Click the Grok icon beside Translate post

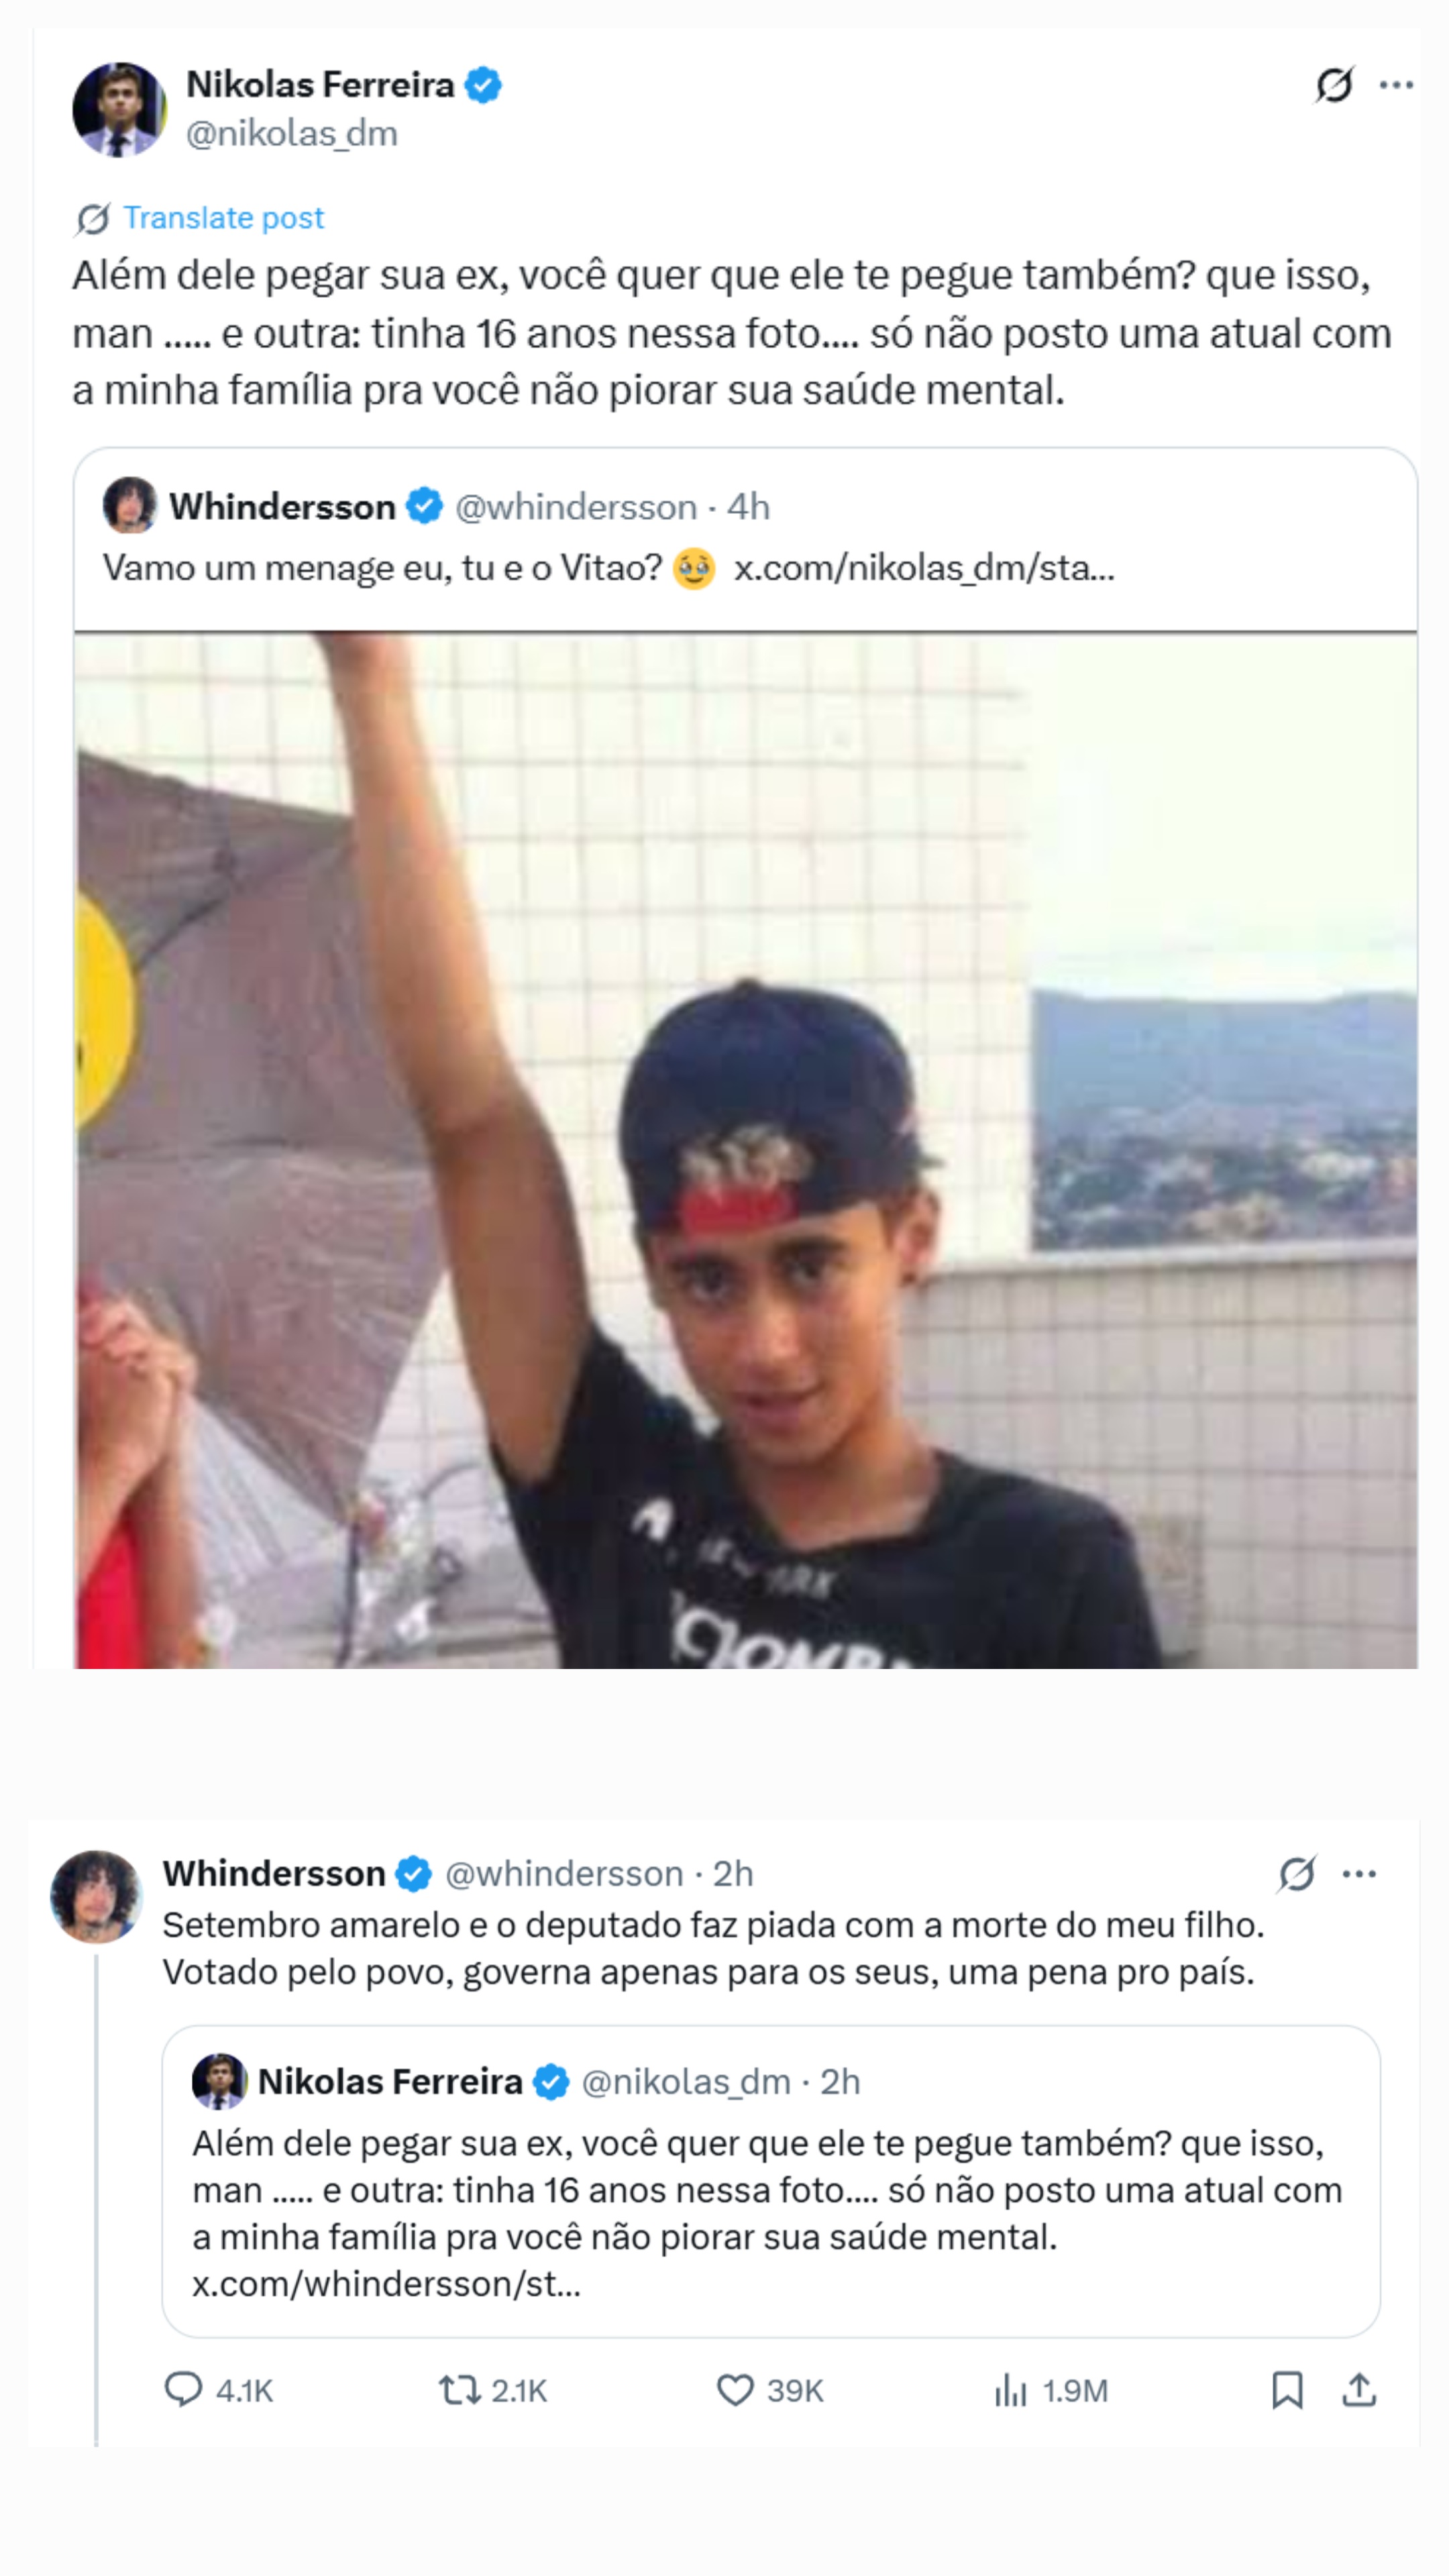[92, 219]
